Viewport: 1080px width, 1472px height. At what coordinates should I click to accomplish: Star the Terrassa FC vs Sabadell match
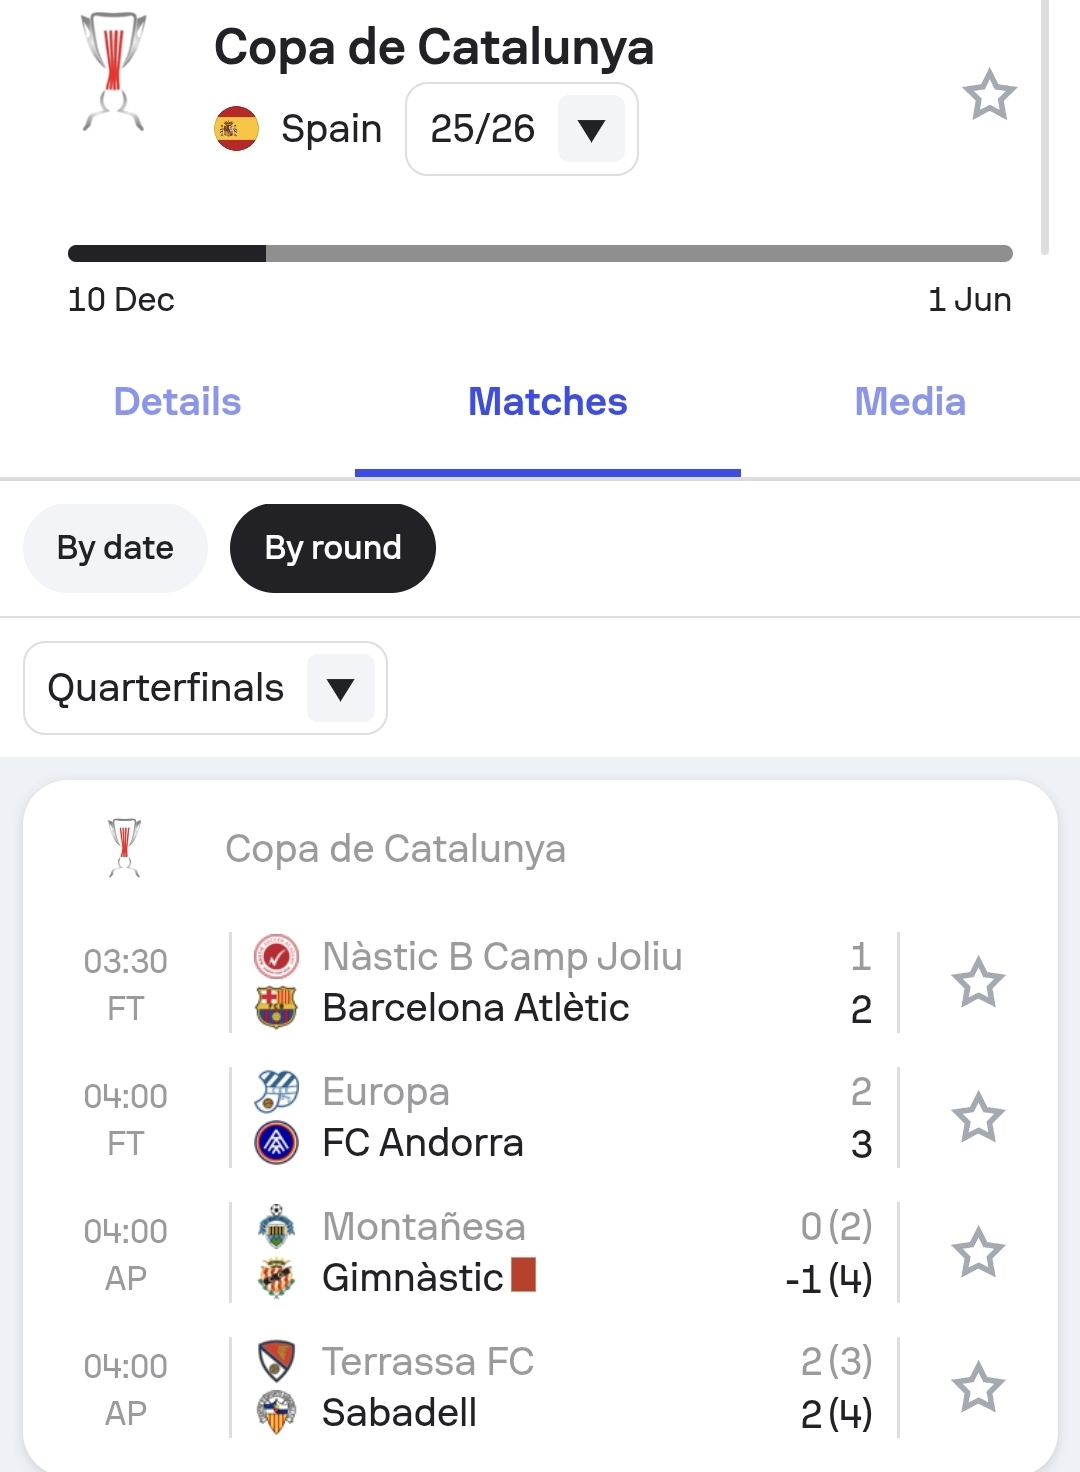(x=977, y=1387)
